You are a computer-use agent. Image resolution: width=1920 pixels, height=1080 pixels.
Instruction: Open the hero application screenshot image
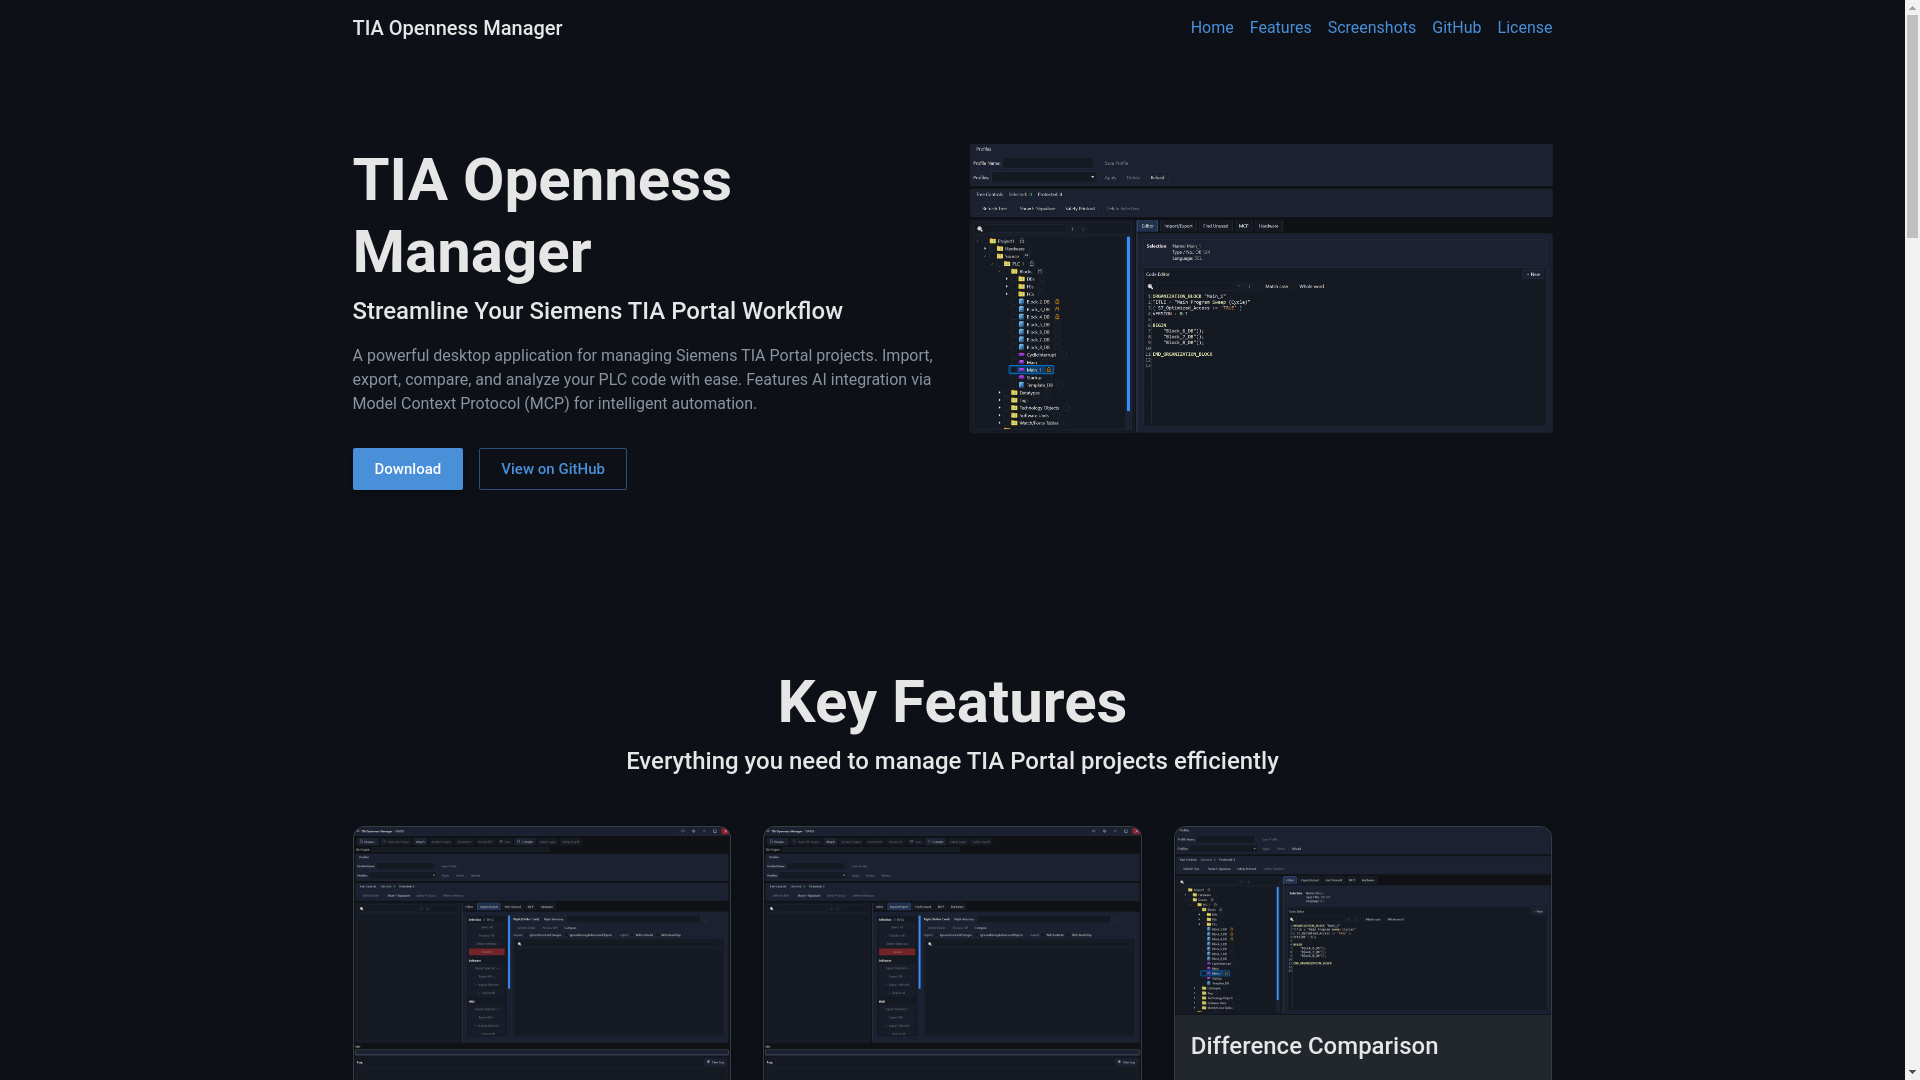pos(1261,288)
